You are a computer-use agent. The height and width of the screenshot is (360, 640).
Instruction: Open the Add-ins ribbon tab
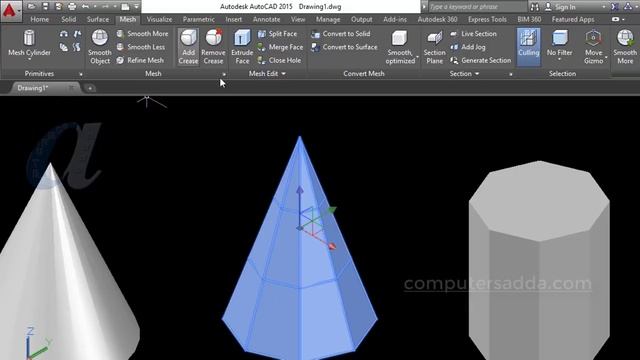(x=395, y=19)
